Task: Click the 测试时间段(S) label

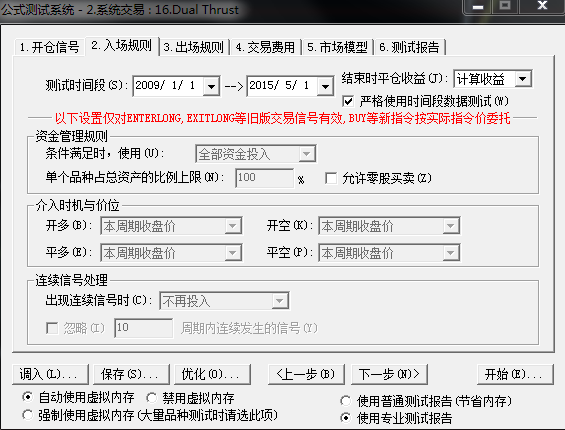Action: point(86,85)
